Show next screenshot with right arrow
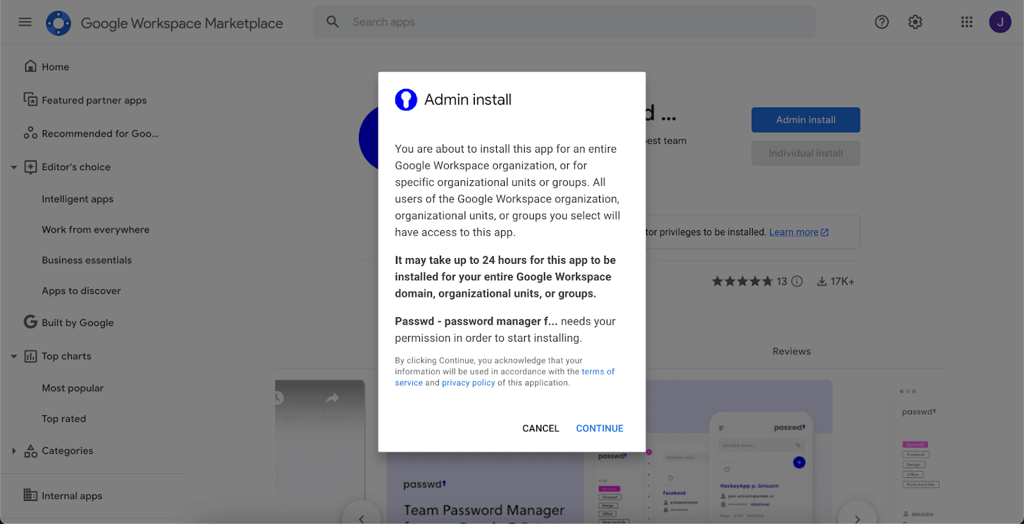Viewport: 1024px width, 524px height. click(x=857, y=519)
